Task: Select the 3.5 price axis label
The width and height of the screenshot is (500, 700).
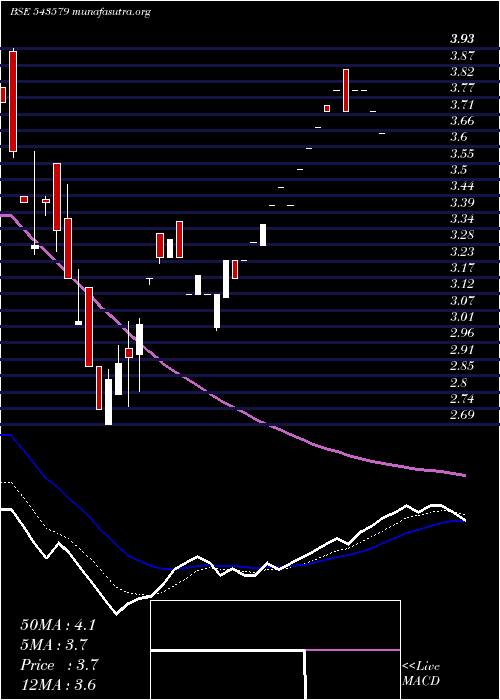Action: point(458,170)
